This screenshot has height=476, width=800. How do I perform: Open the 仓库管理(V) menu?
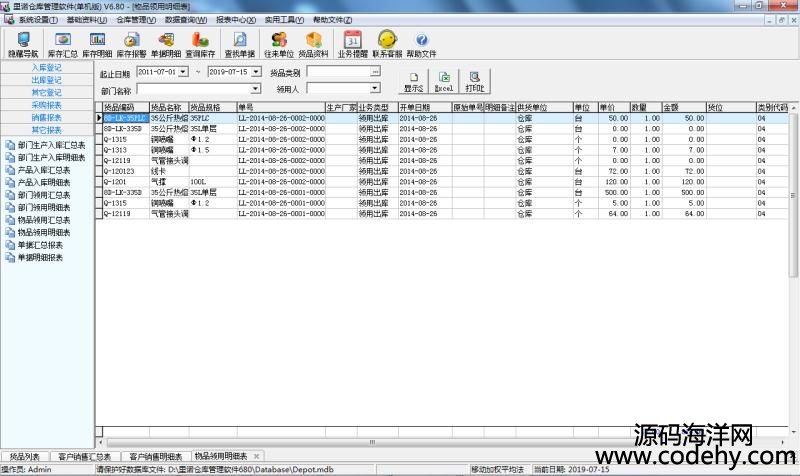point(136,20)
